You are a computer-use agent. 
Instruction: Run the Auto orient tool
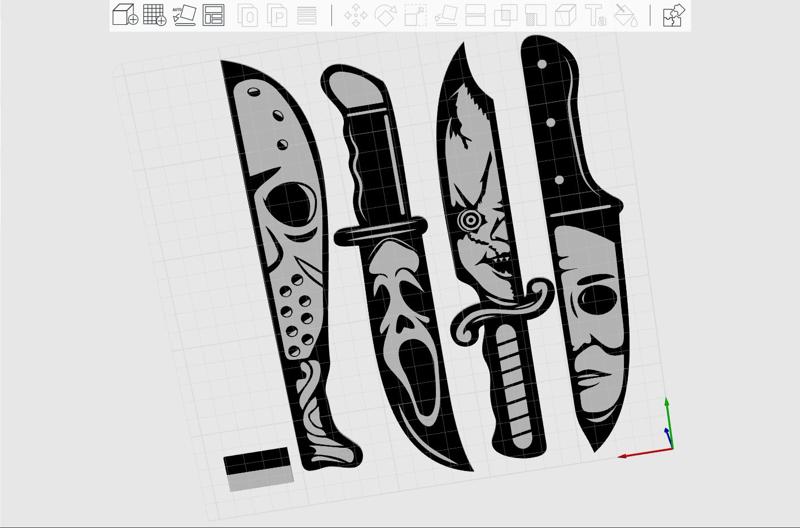point(184,15)
